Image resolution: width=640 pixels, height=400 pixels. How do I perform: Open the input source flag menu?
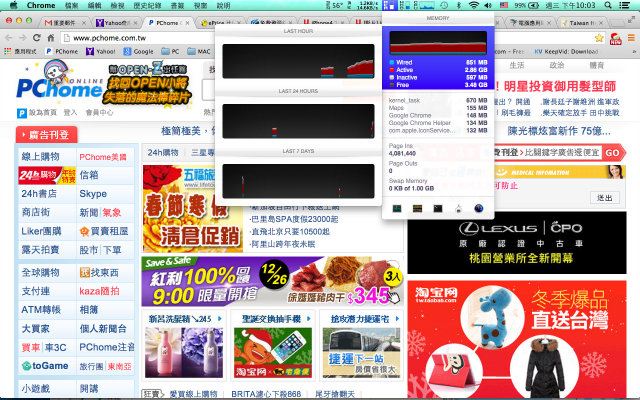click(504, 5)
